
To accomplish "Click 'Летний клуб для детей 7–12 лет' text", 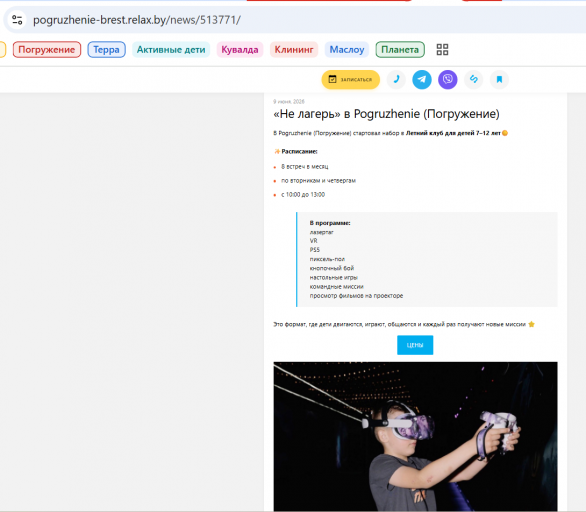I will tap(453, 133).
